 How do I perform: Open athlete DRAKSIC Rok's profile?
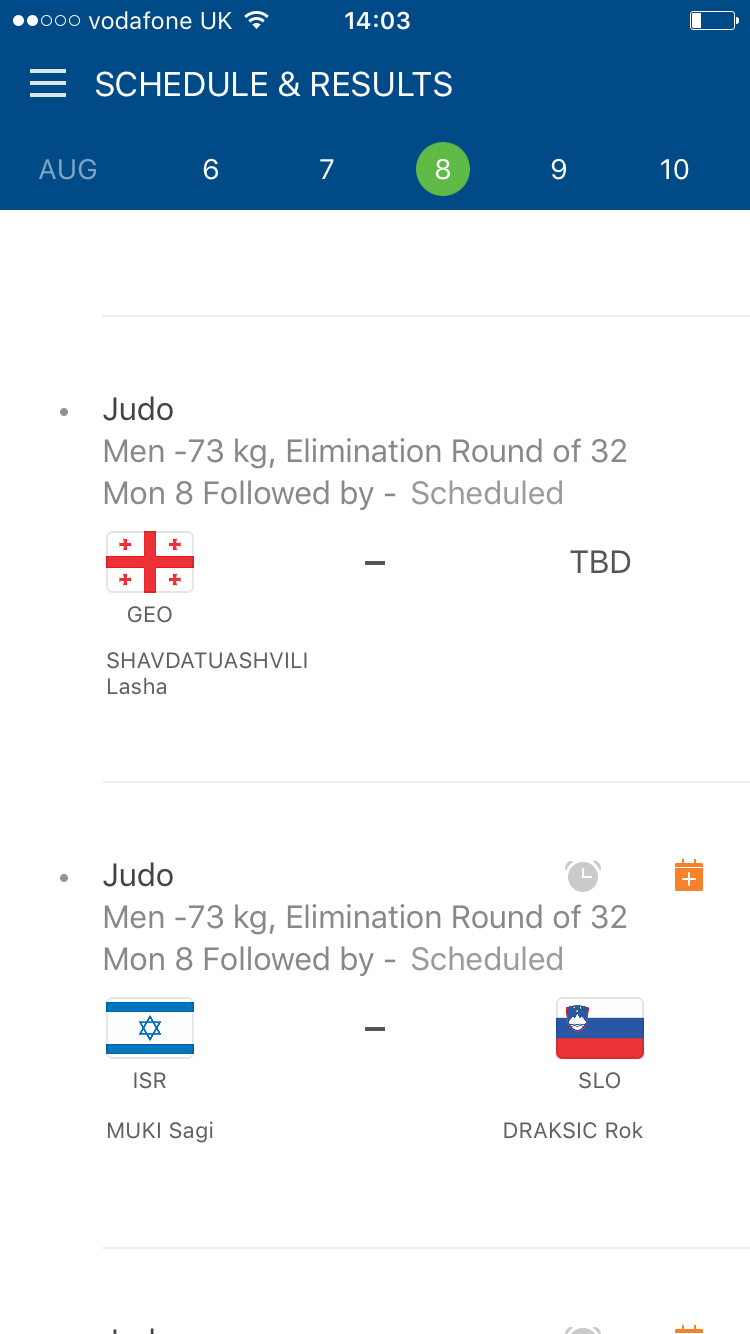click(573, 1131)
